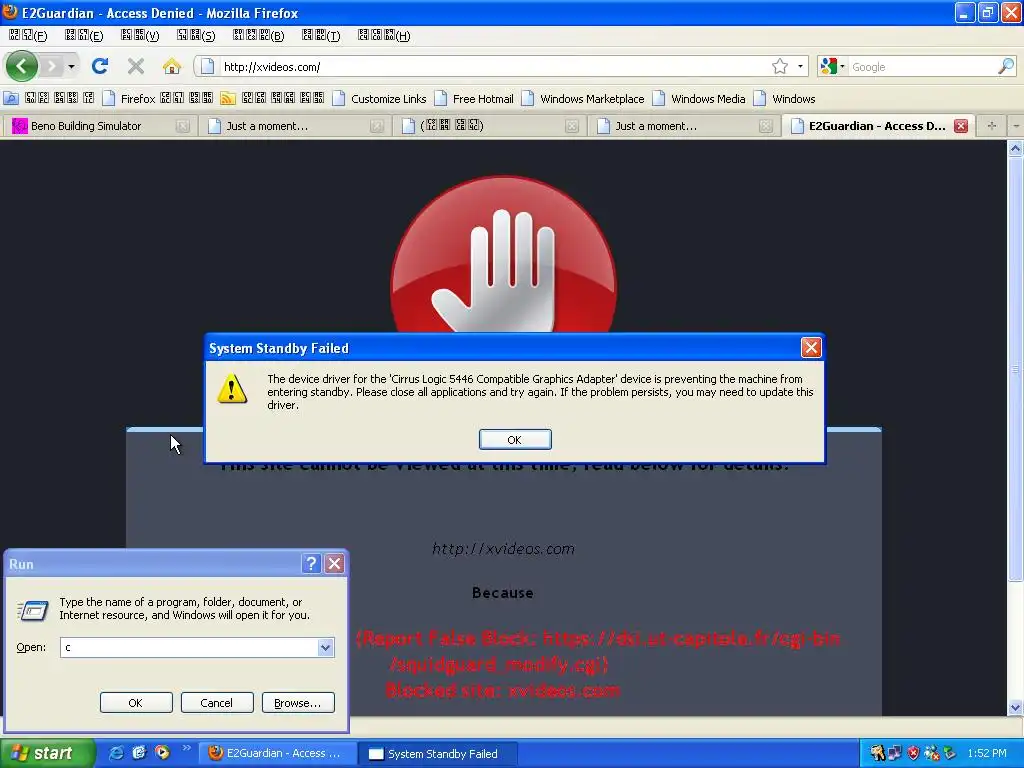
Task: Launch Internet Explorer from Quick Launch
Action: click(x=116, y=753)
